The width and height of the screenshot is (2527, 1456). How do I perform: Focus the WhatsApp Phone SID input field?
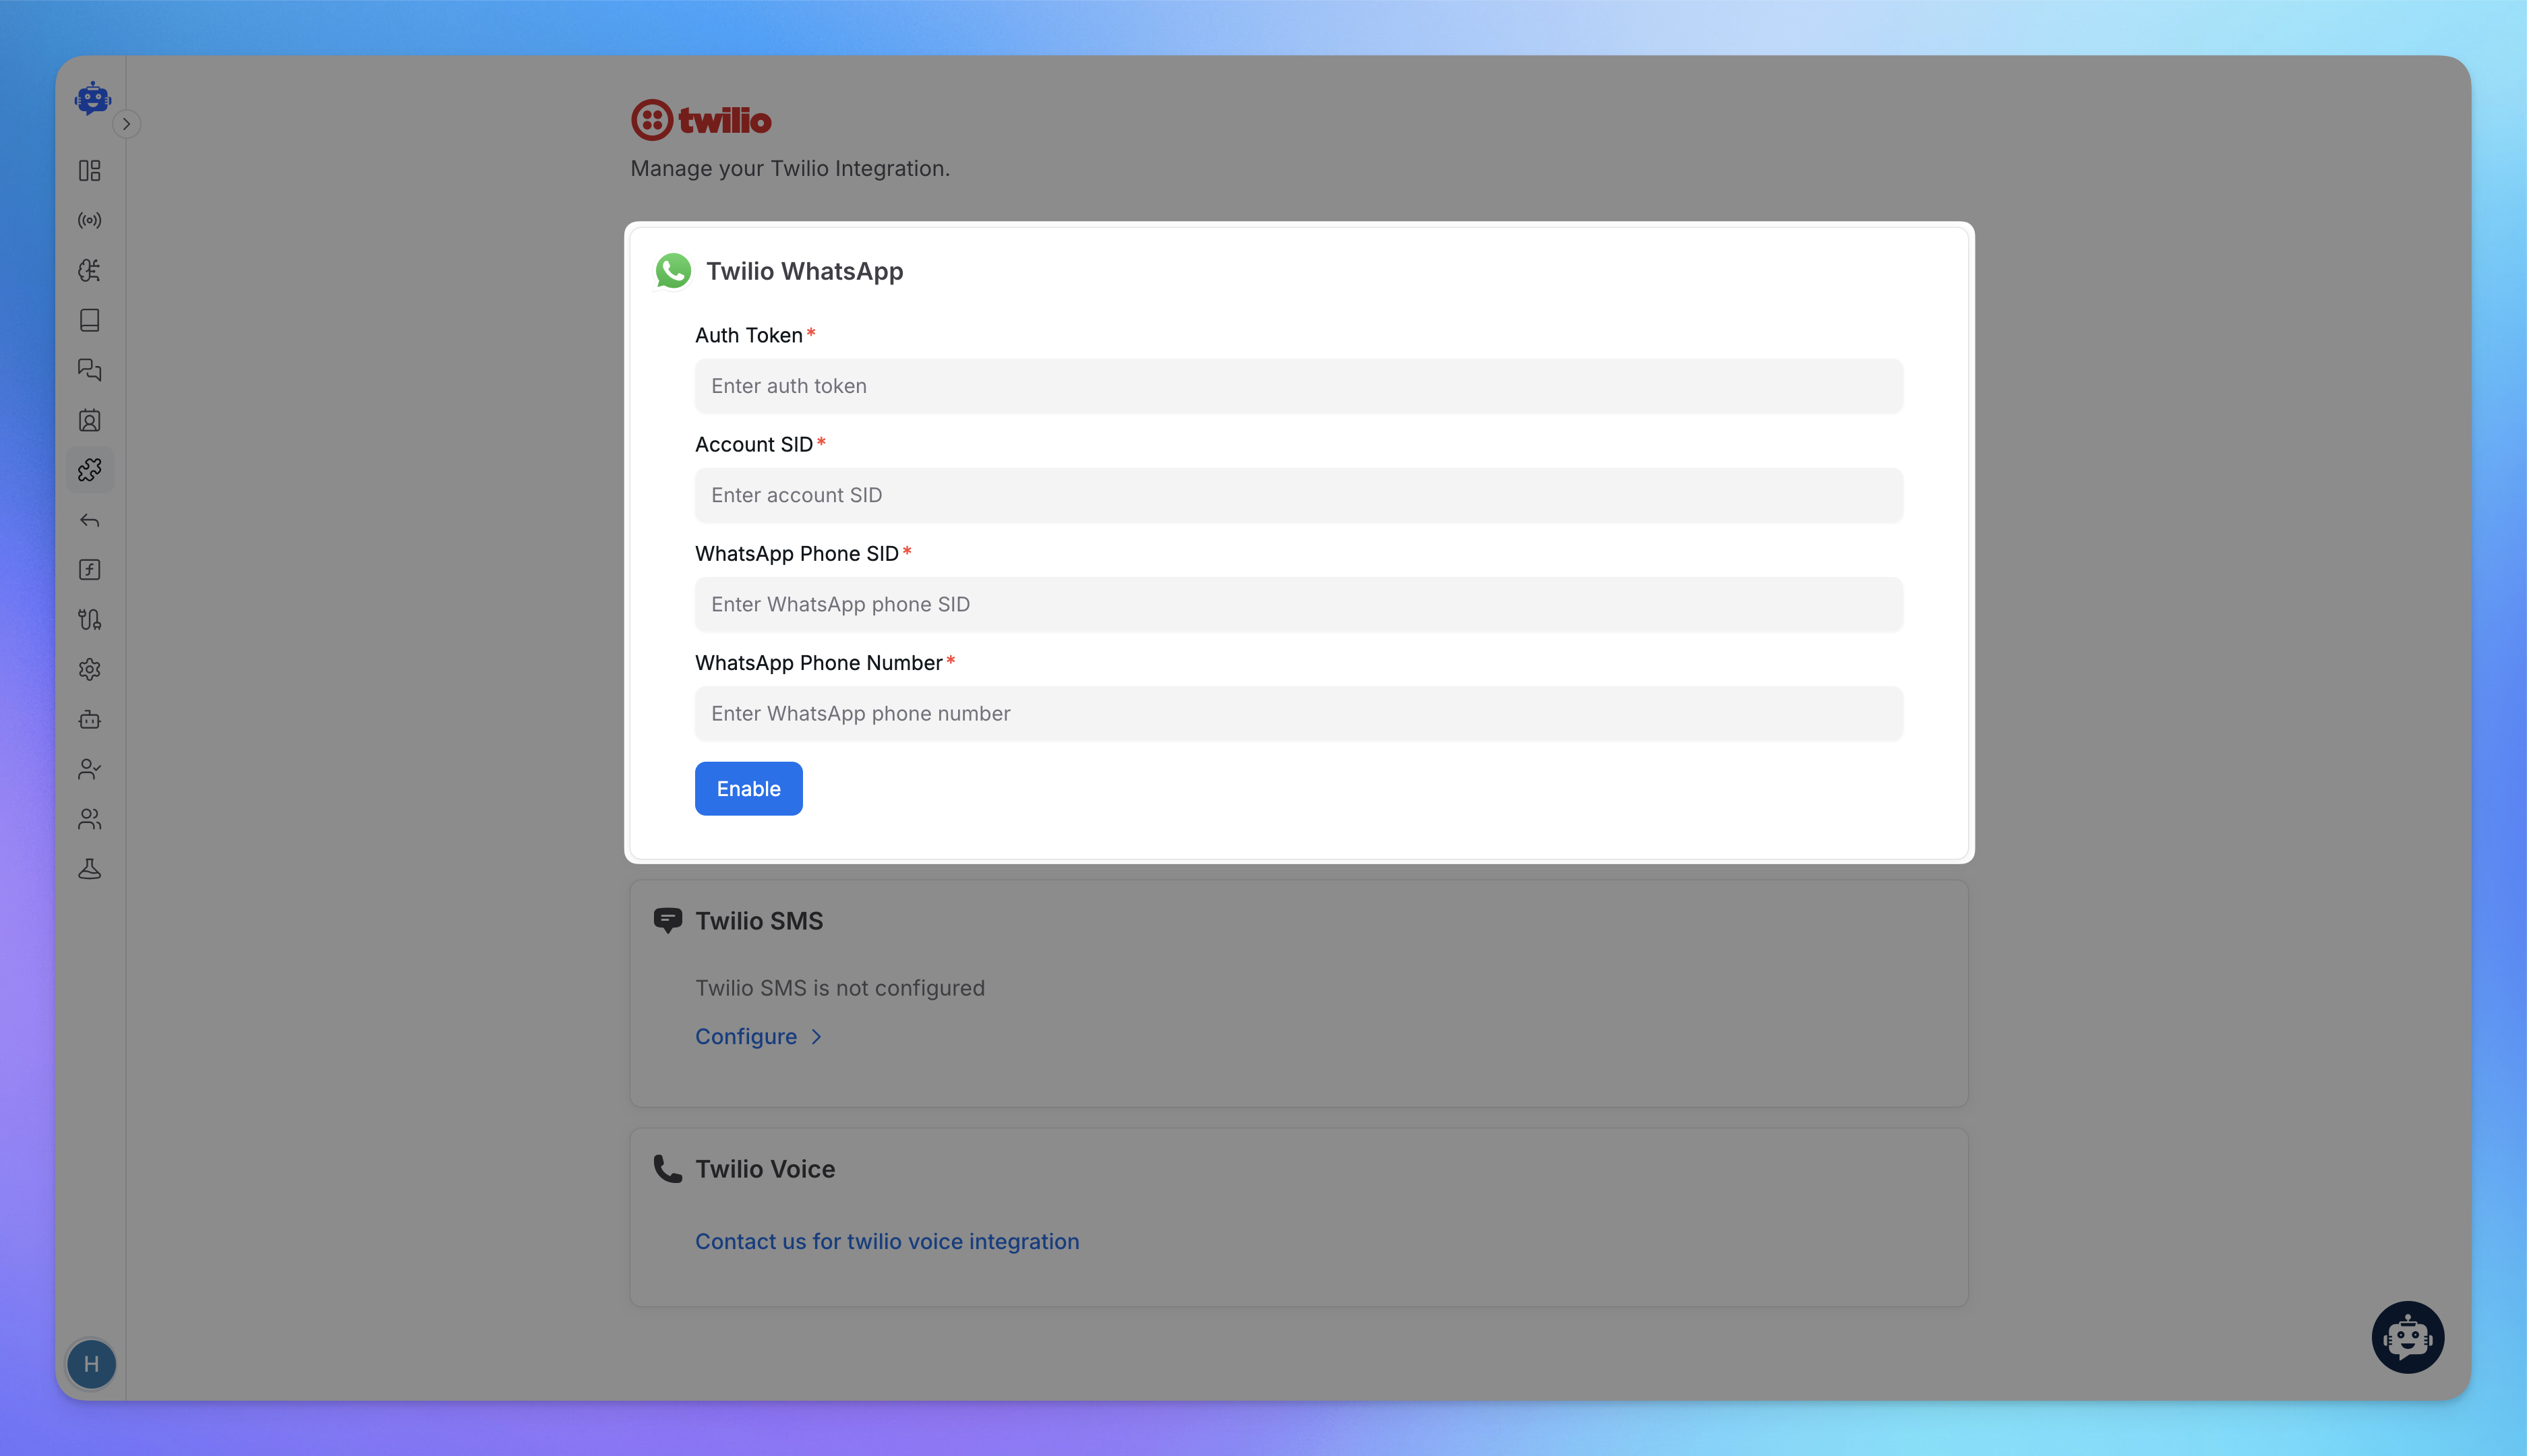[1298, 604]
